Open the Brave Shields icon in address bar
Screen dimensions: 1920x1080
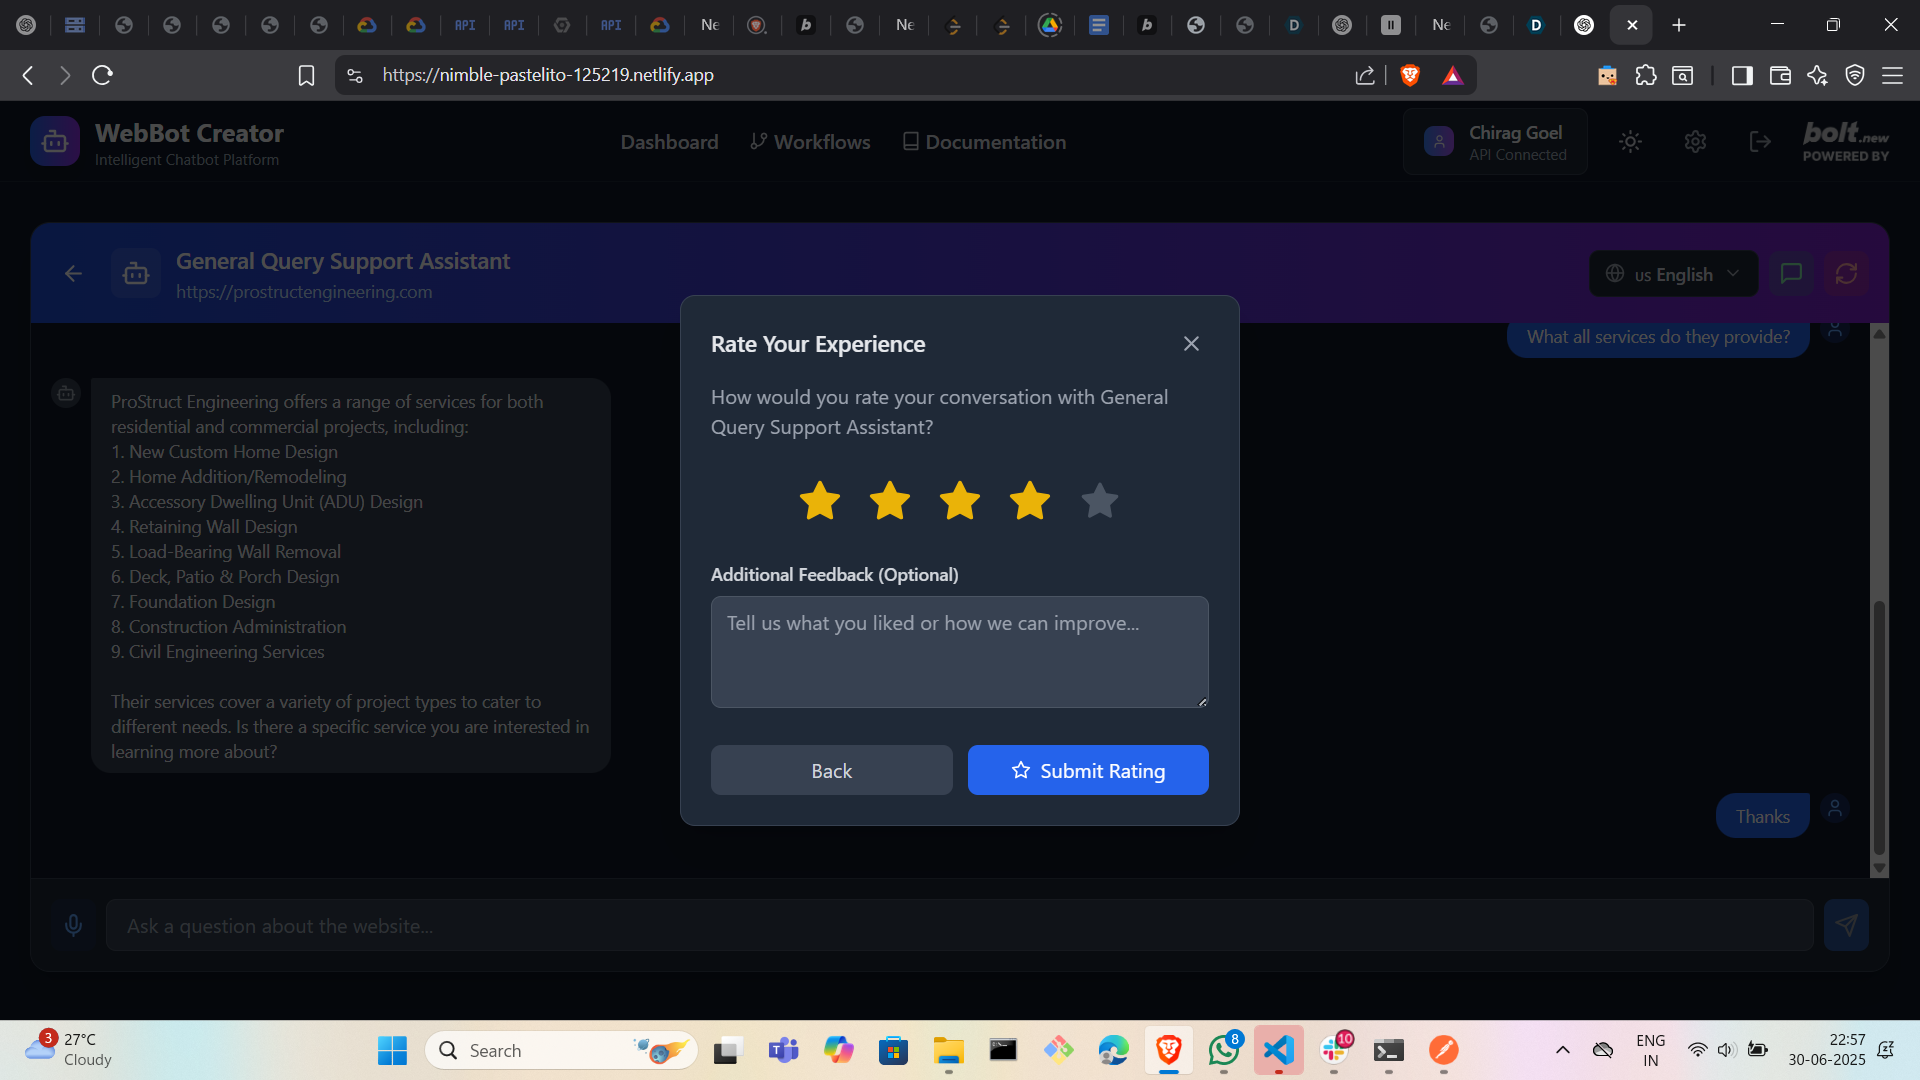[1410, 75]
